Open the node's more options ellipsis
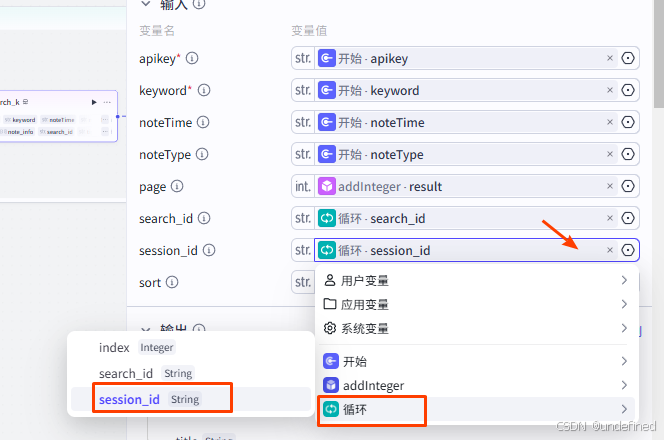664x440 pixels. click(107, 102)
